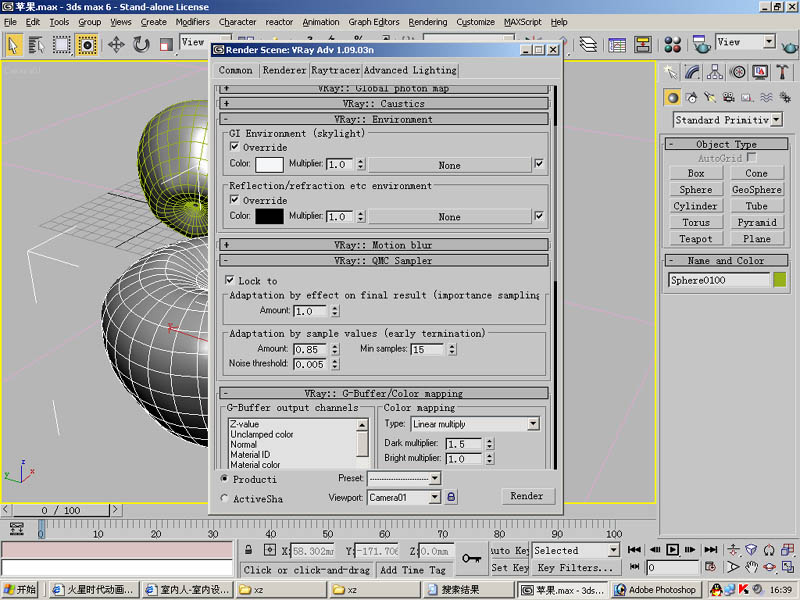Viewport: 800px width, 600px height.
Task: Open the Utilities command panel
Action: tap(782, 72)
